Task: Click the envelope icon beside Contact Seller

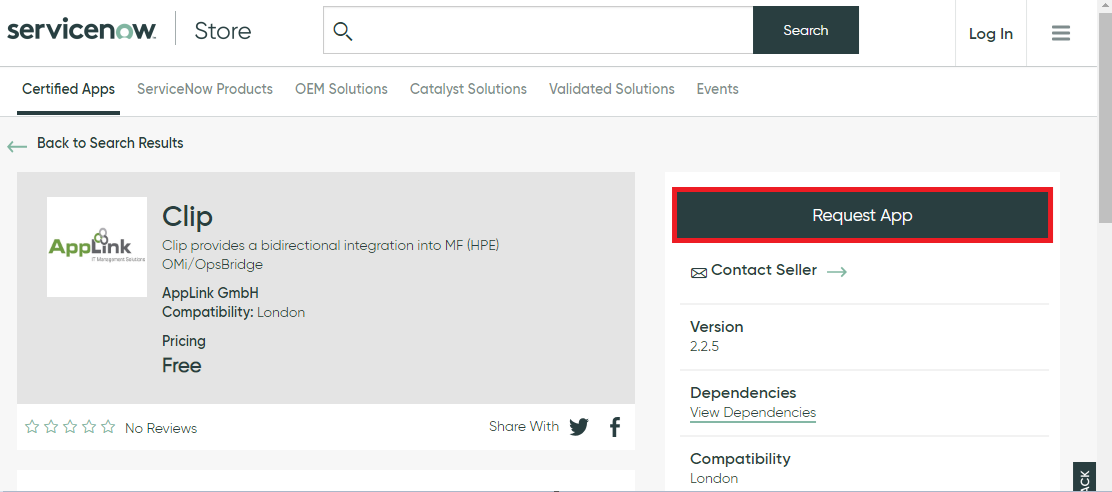Action: coord(699,273)
